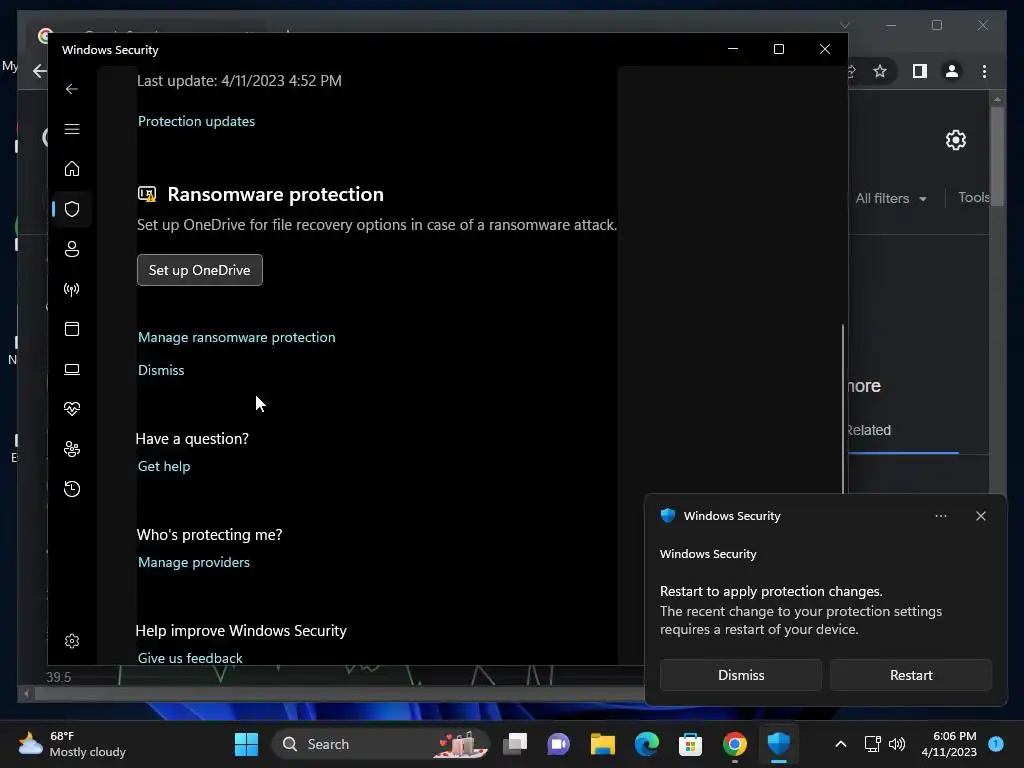Toggle the Chrome side panel icon

point(920,71)
